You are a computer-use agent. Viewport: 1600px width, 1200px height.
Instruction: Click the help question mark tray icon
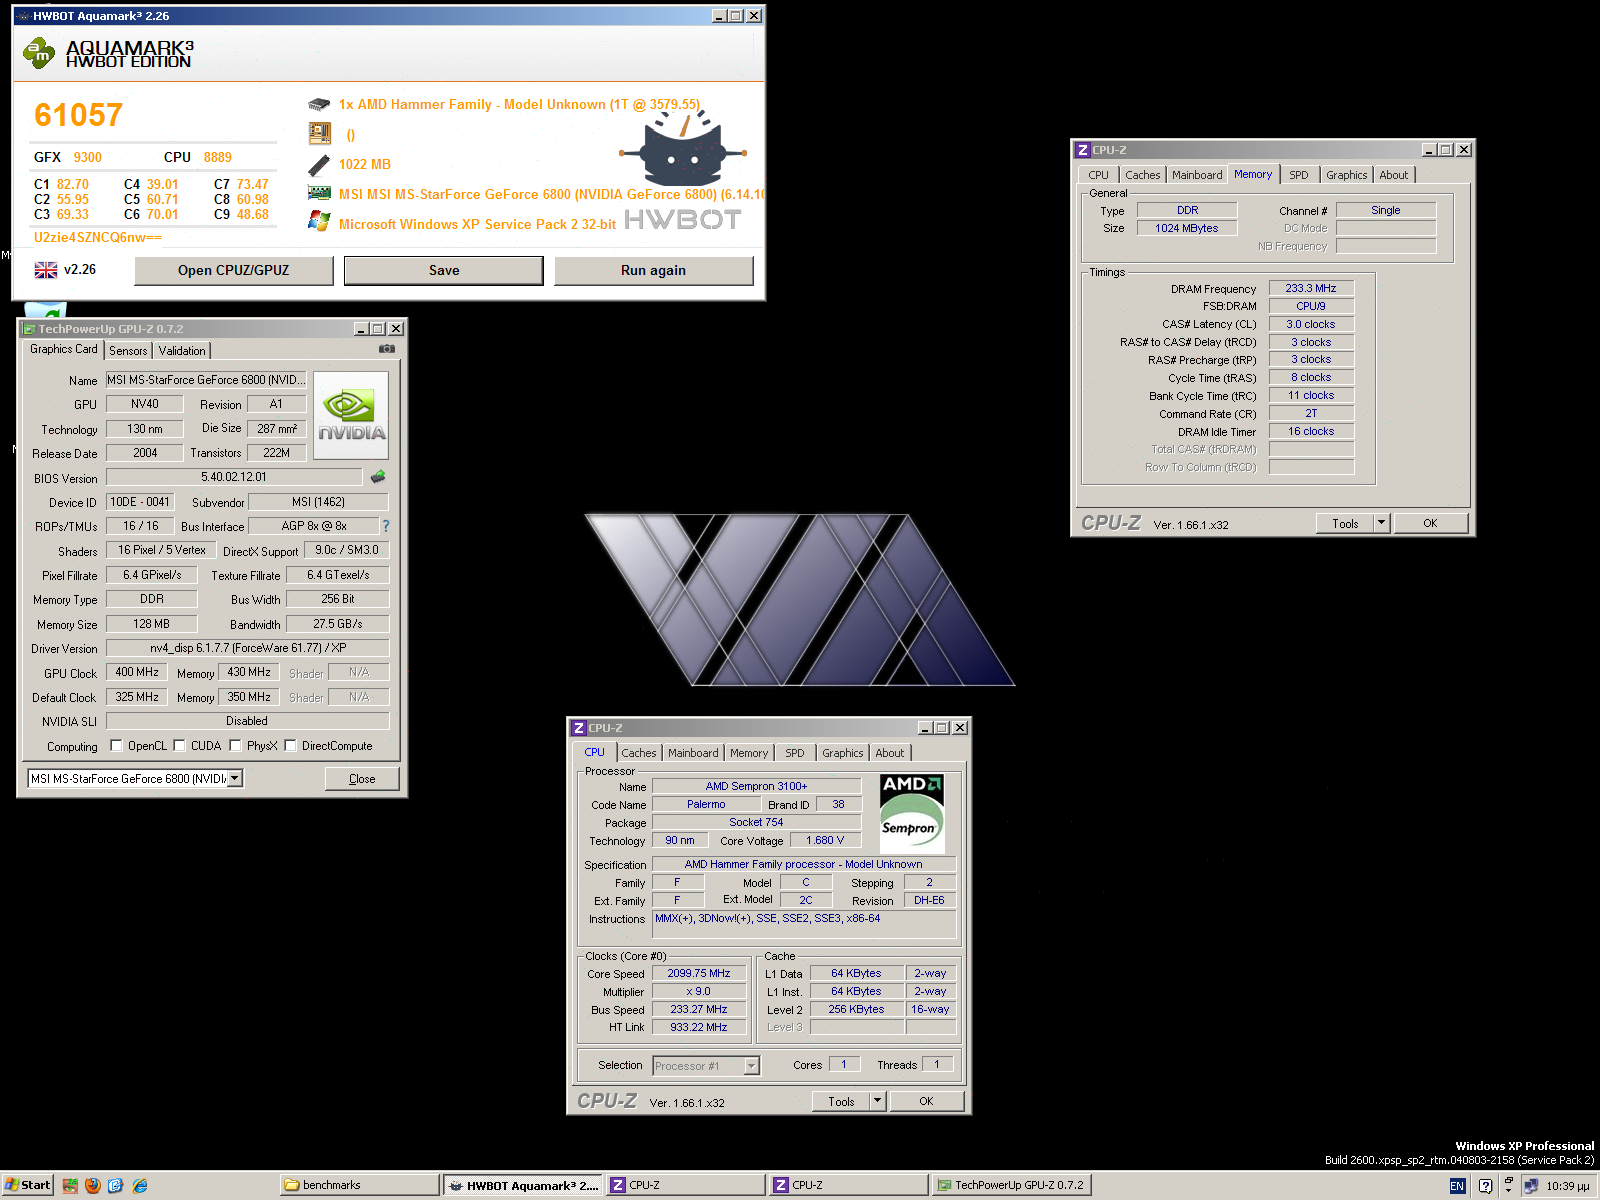click(1485, 1186)
